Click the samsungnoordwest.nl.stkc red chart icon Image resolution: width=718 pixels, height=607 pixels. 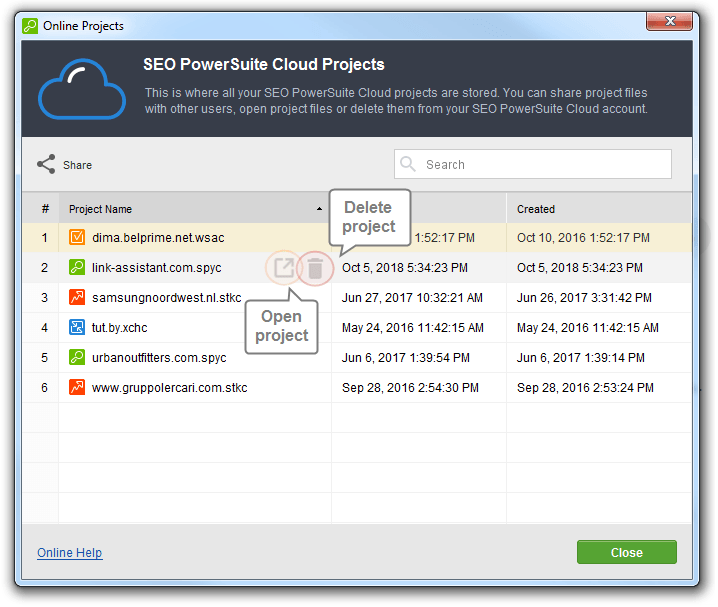[77, 297]
